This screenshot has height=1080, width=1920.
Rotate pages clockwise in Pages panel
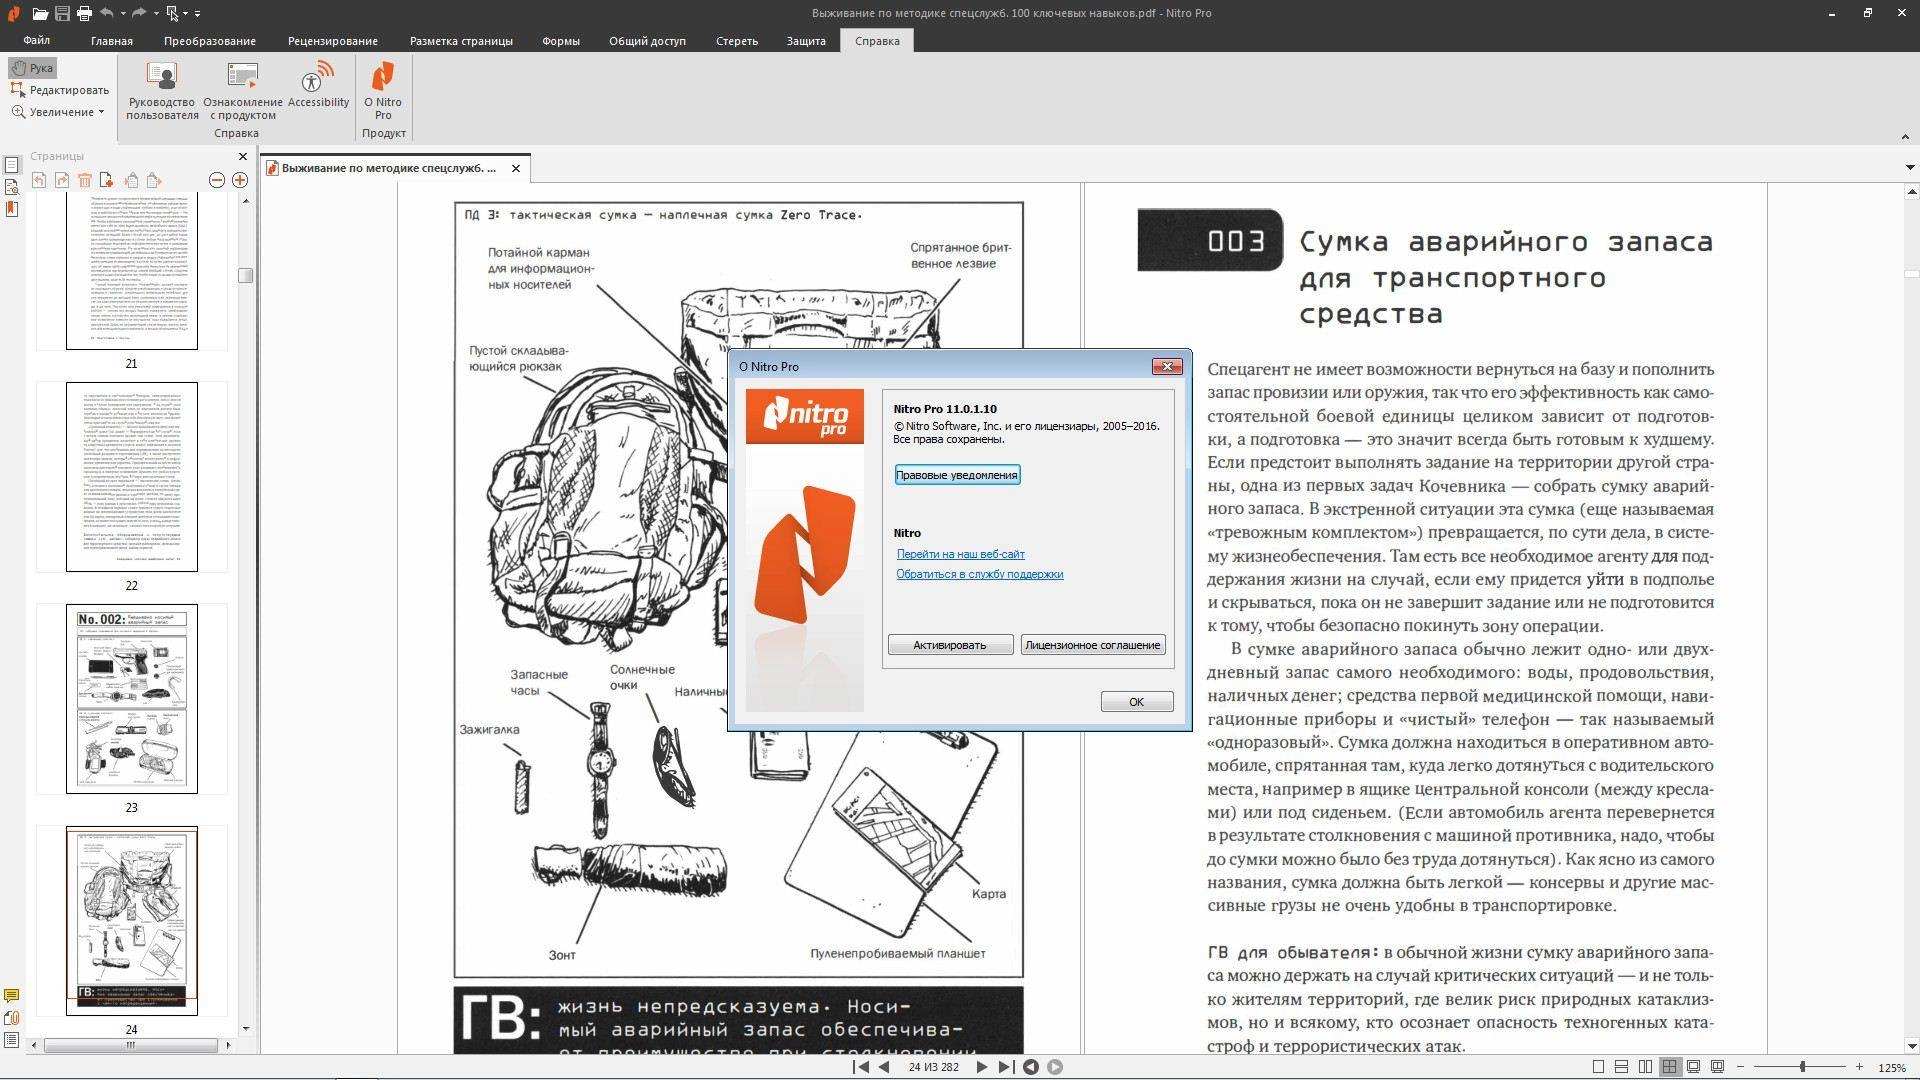coord(62,180)
